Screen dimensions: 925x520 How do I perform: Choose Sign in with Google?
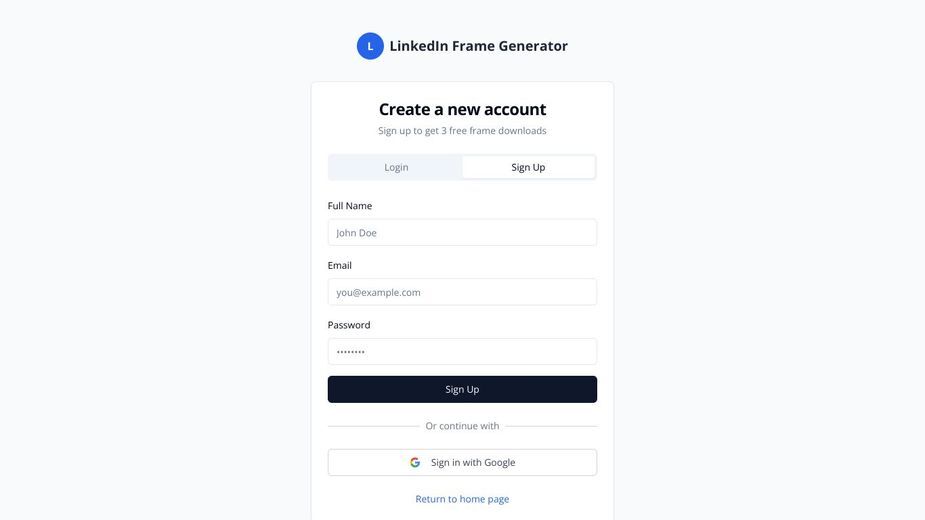[x=462, y=463]
